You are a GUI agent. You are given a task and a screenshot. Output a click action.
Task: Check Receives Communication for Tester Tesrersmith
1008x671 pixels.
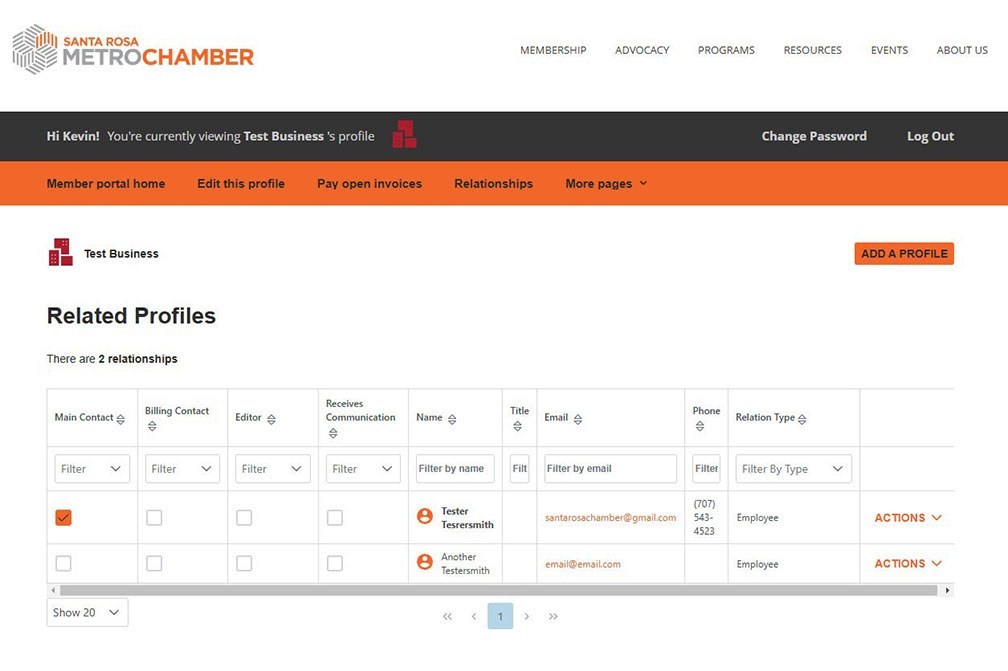pos(335,517)
